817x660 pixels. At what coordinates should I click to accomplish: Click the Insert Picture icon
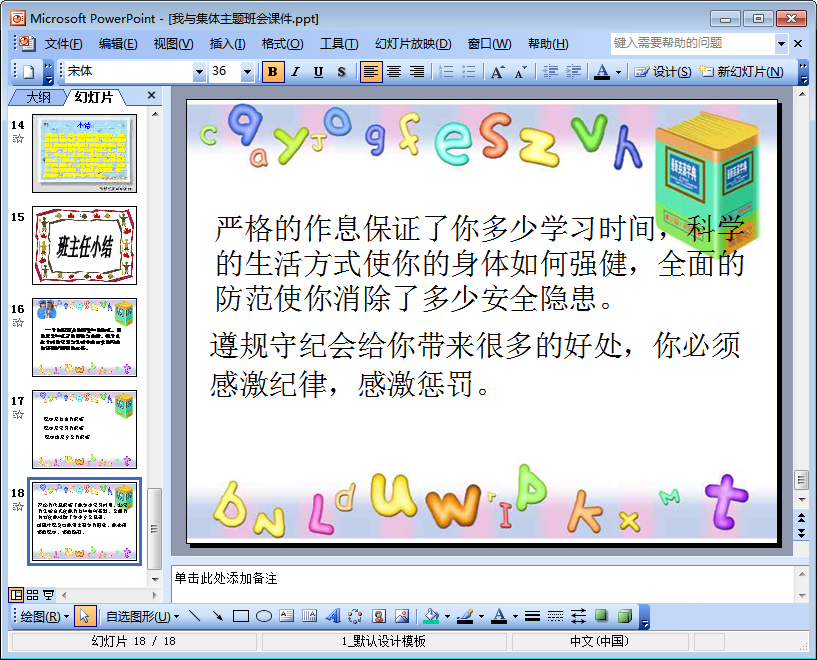click(402, 616)
